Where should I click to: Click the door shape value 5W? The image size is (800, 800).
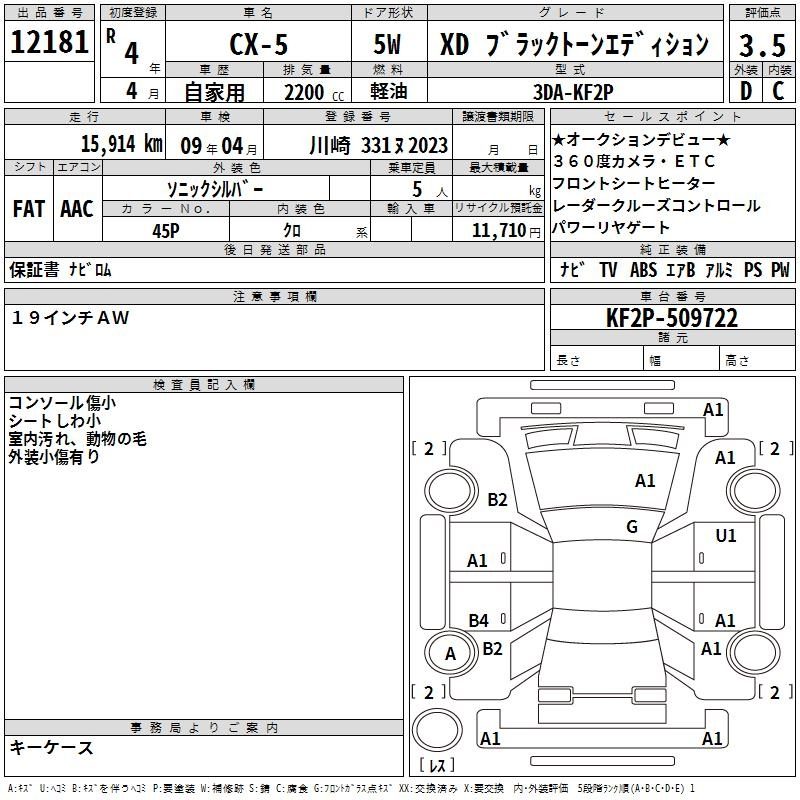pos(388,44)
